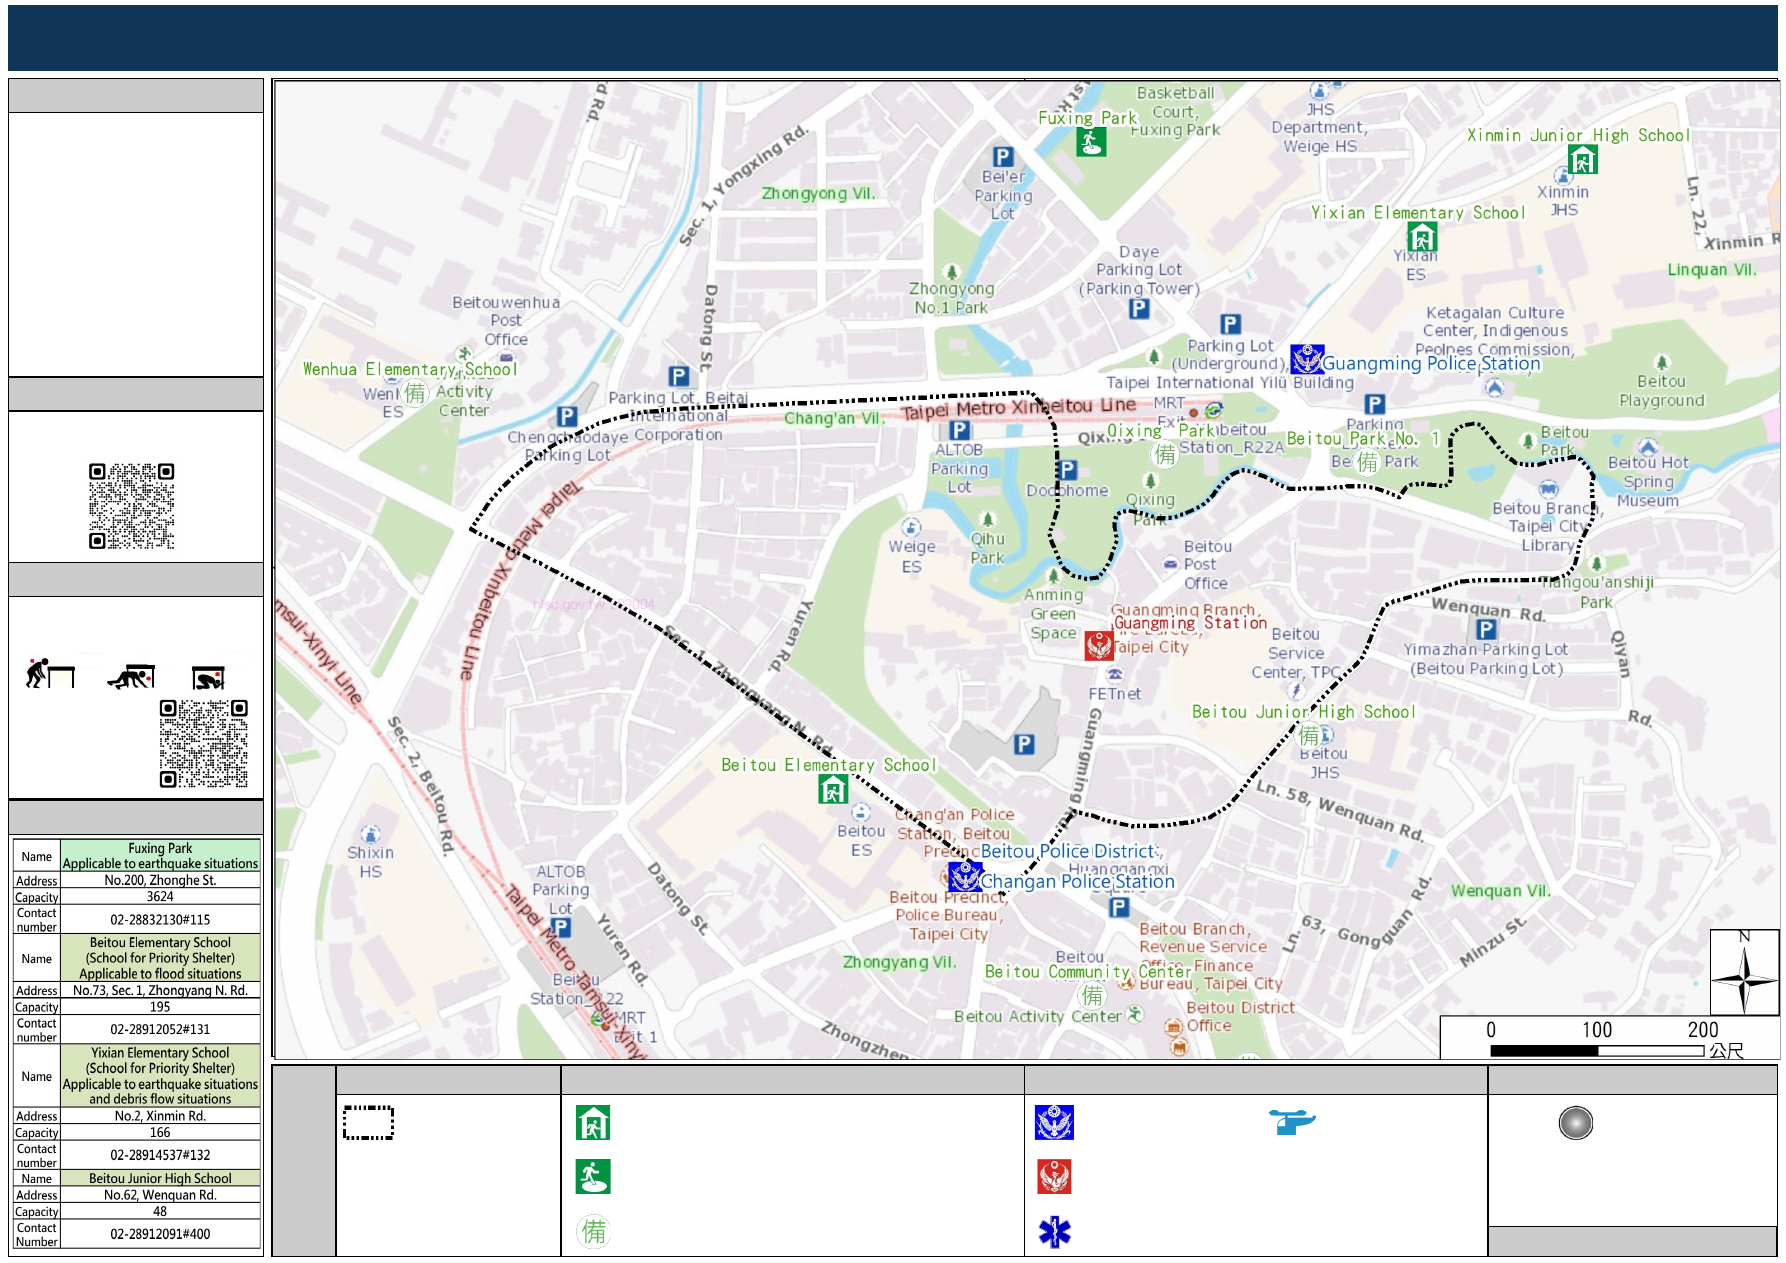Click the hold-on earthquake posture icon

tap(208, 678)
